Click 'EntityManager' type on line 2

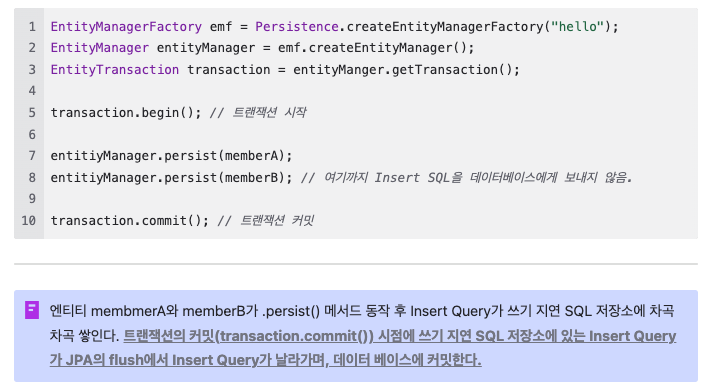tap(99, 48)
